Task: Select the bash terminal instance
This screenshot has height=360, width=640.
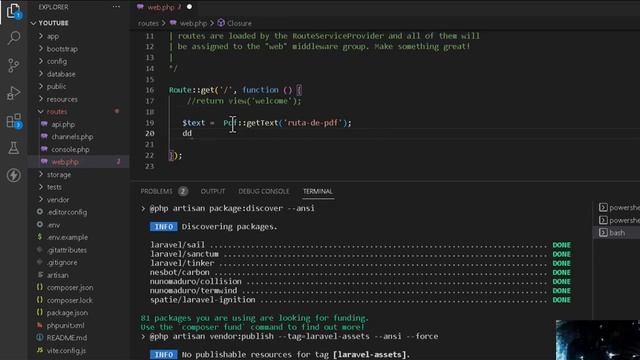Action: (618, 233)
